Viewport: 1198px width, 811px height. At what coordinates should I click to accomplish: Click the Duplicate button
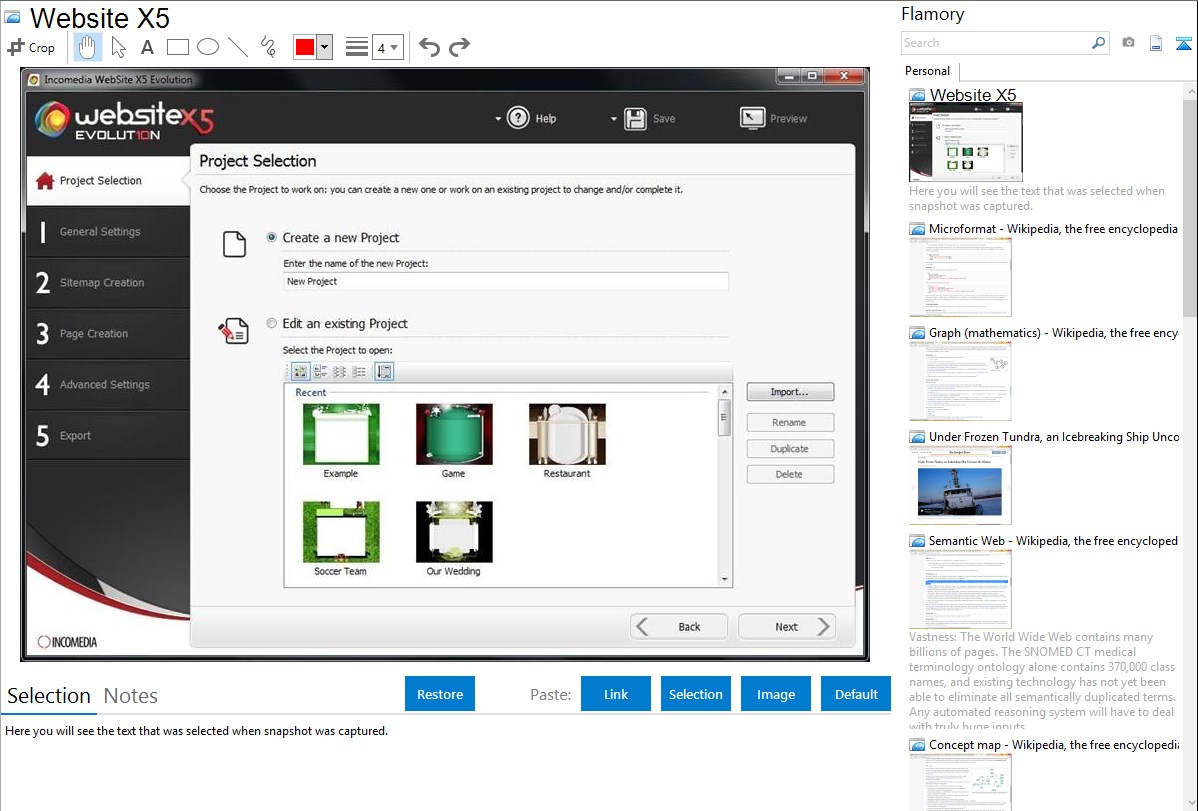[x=790, y=449]
